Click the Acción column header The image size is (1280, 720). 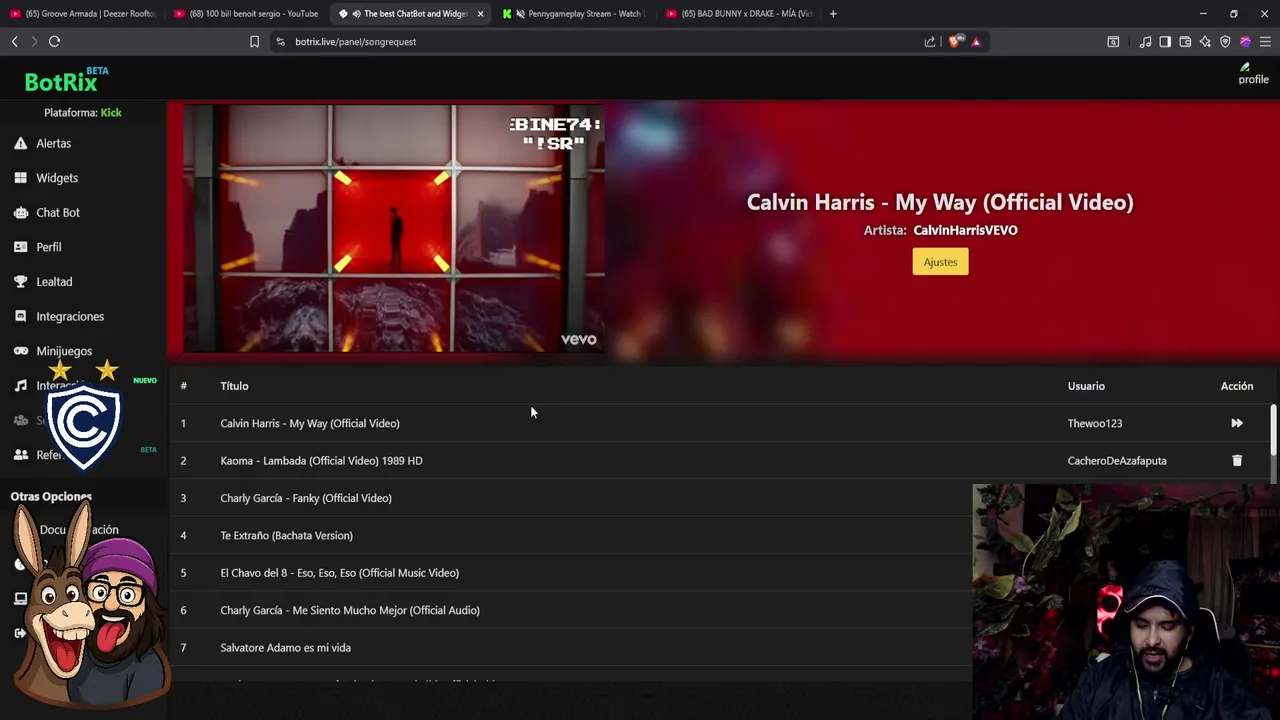(1237, 386)
